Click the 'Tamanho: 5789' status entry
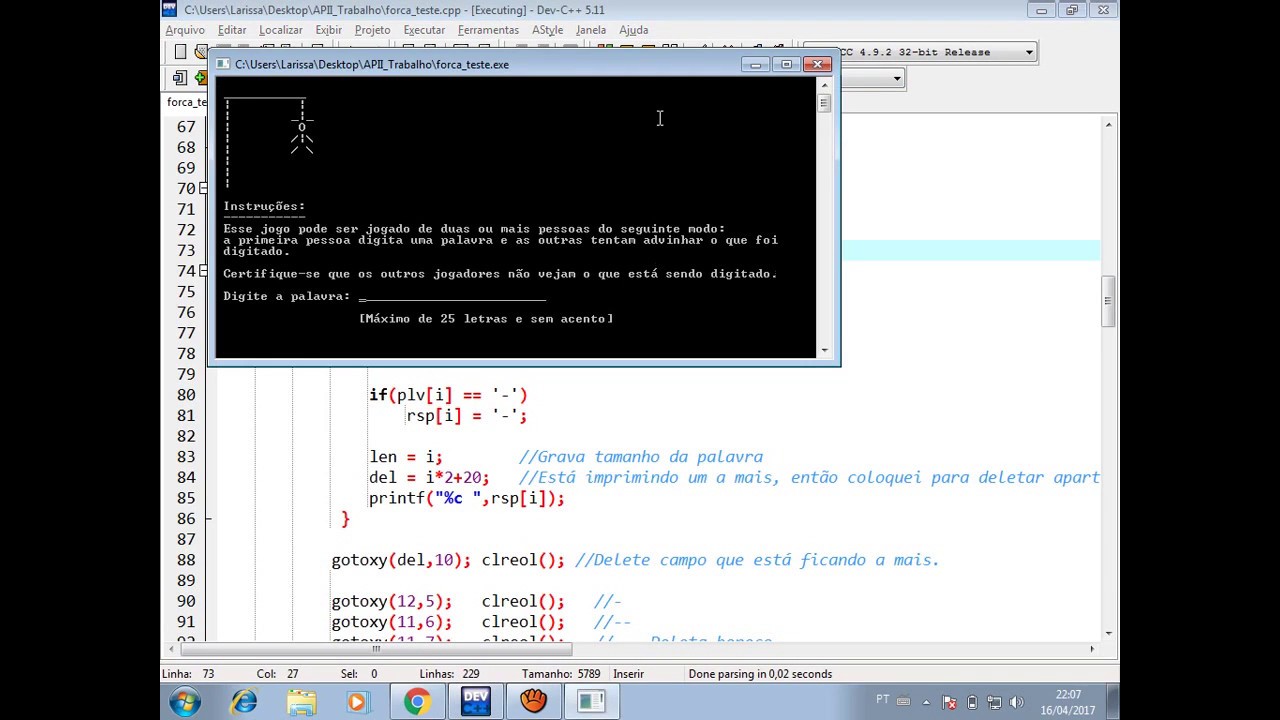Image resolution: width=1280 pixels, height=720 pixels. click(562, 674)
